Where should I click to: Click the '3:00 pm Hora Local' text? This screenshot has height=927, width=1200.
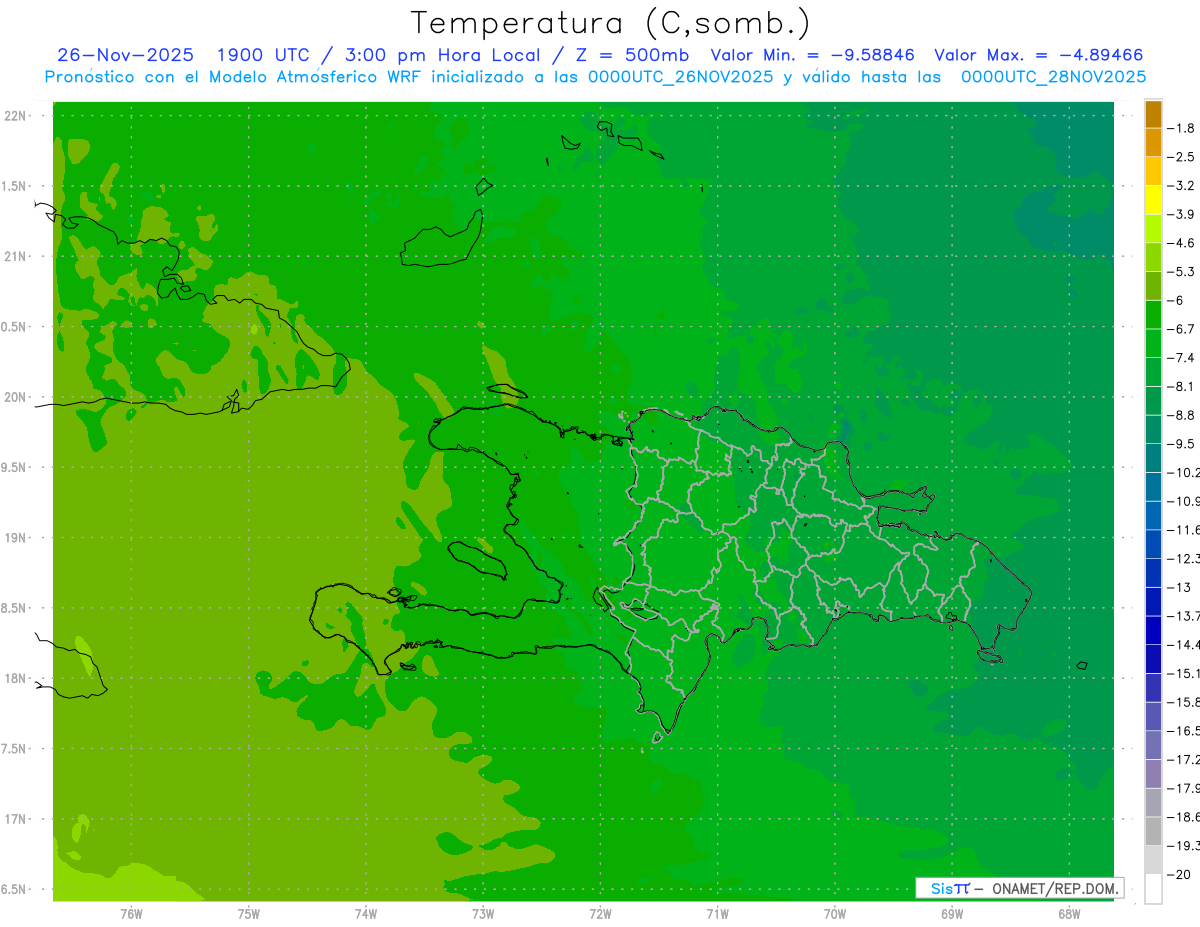[441, 55]
